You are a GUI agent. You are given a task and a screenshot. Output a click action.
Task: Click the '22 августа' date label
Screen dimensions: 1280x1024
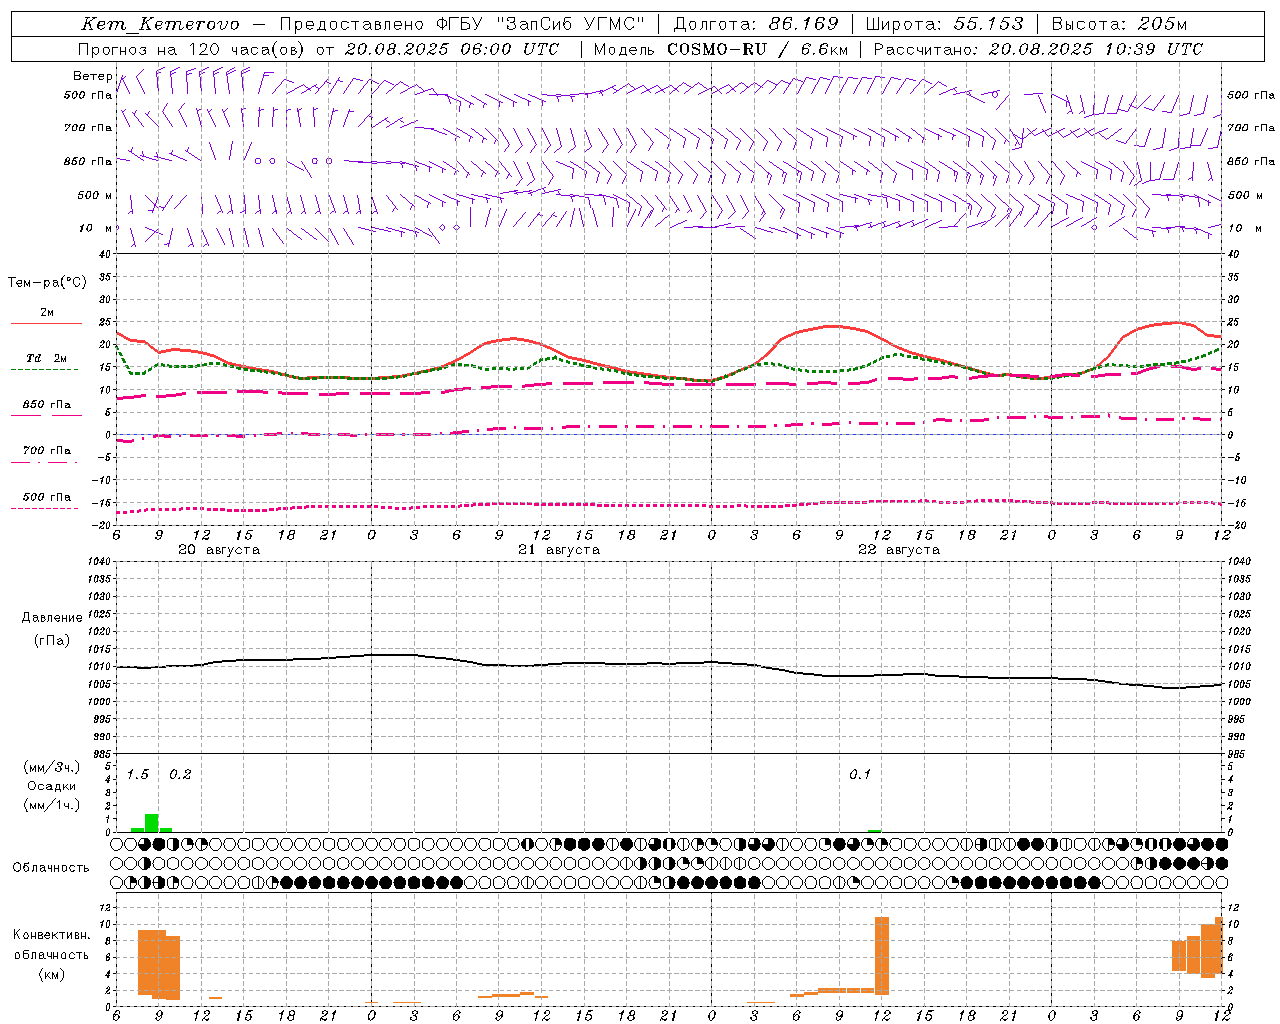(899, 550)
